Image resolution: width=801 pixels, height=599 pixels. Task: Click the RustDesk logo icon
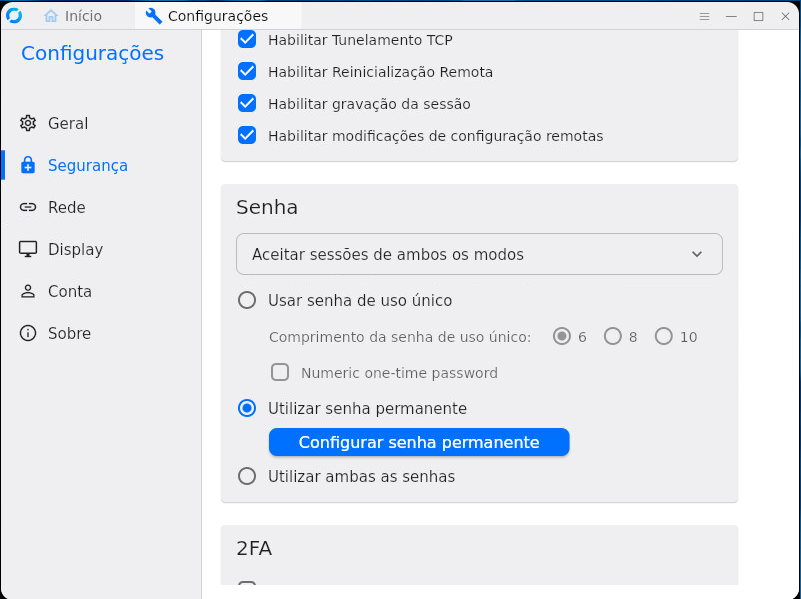click(x=14, y=14)
